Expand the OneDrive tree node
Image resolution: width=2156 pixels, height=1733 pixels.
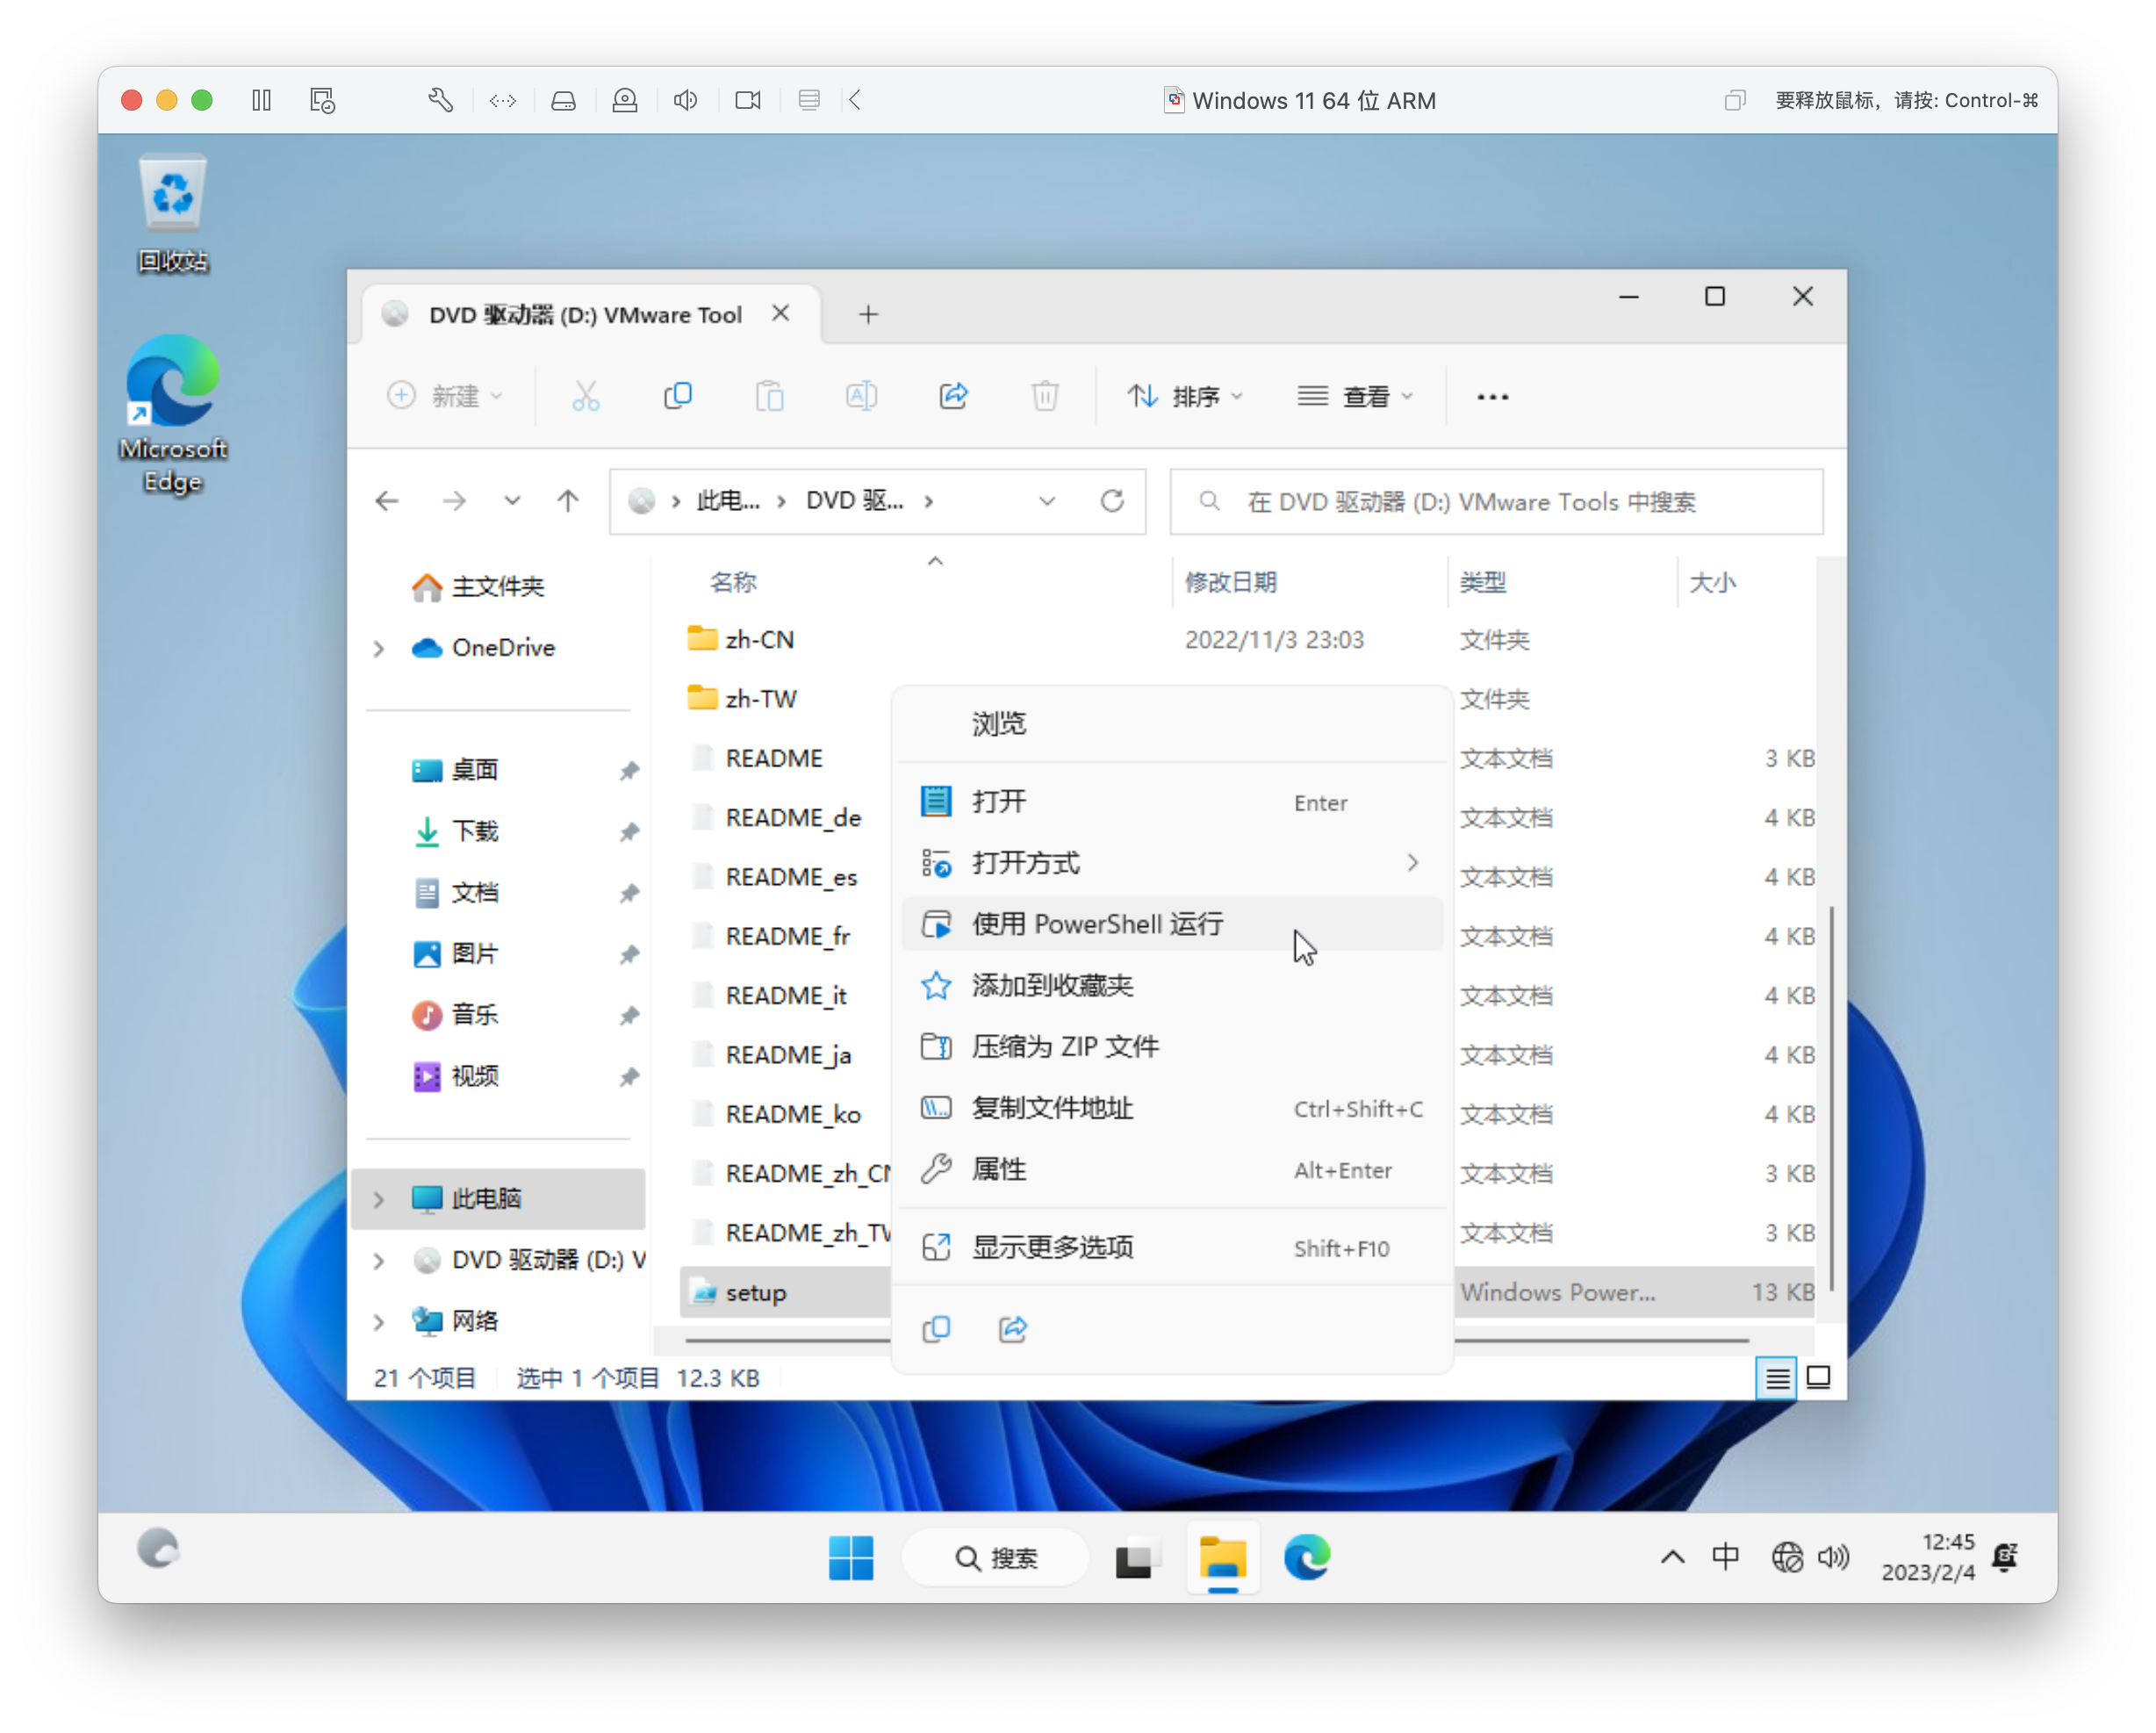click(x=379, y=648)
